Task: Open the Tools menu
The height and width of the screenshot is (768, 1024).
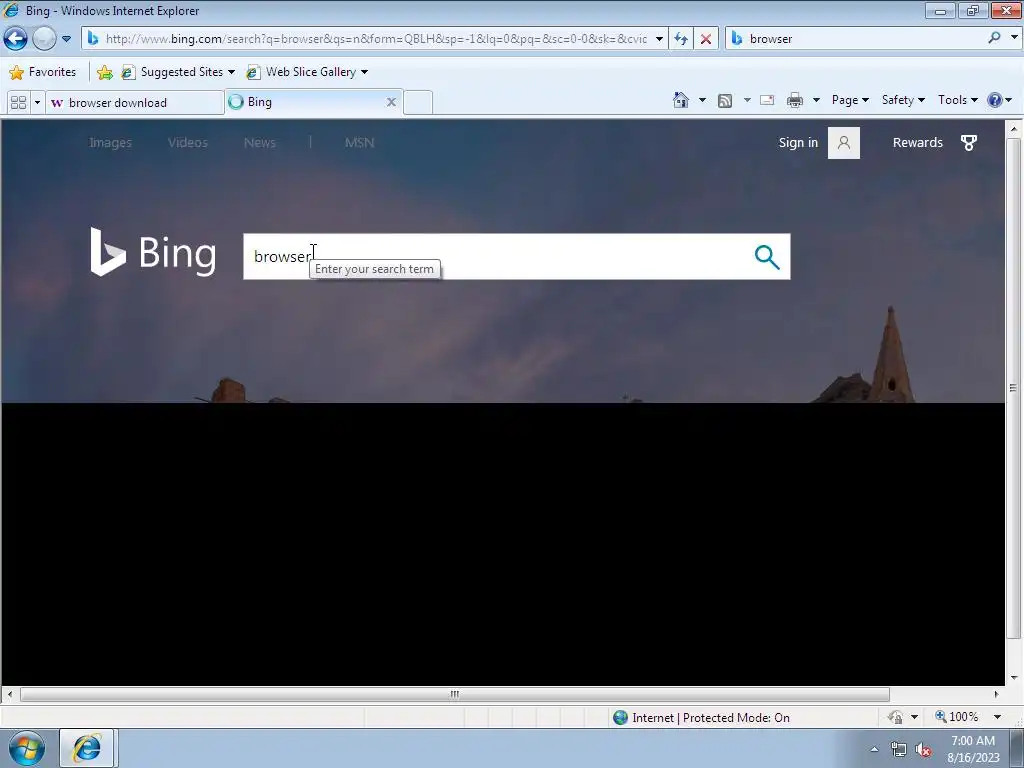Action: pos(957,100)
